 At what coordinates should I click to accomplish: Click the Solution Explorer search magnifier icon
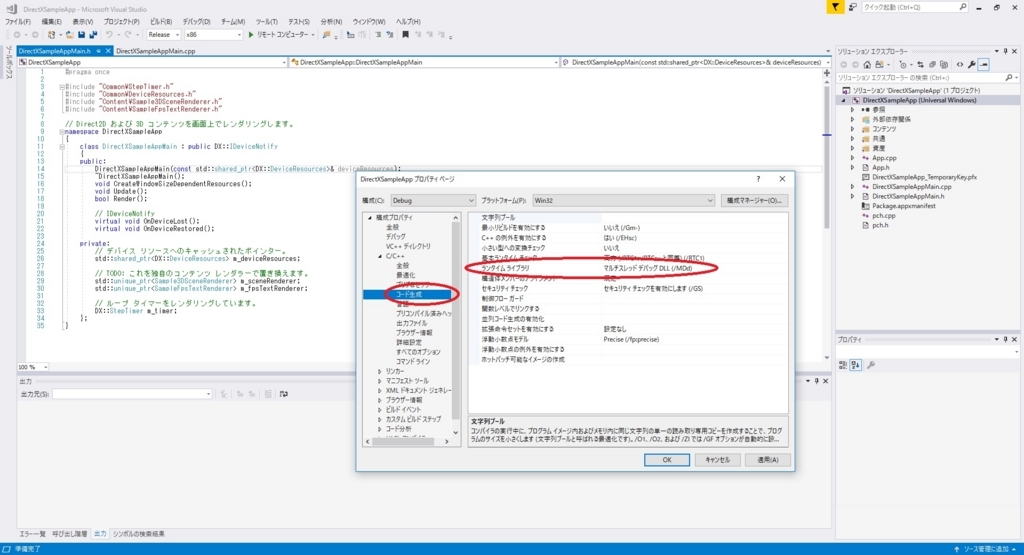[1009, 78]
